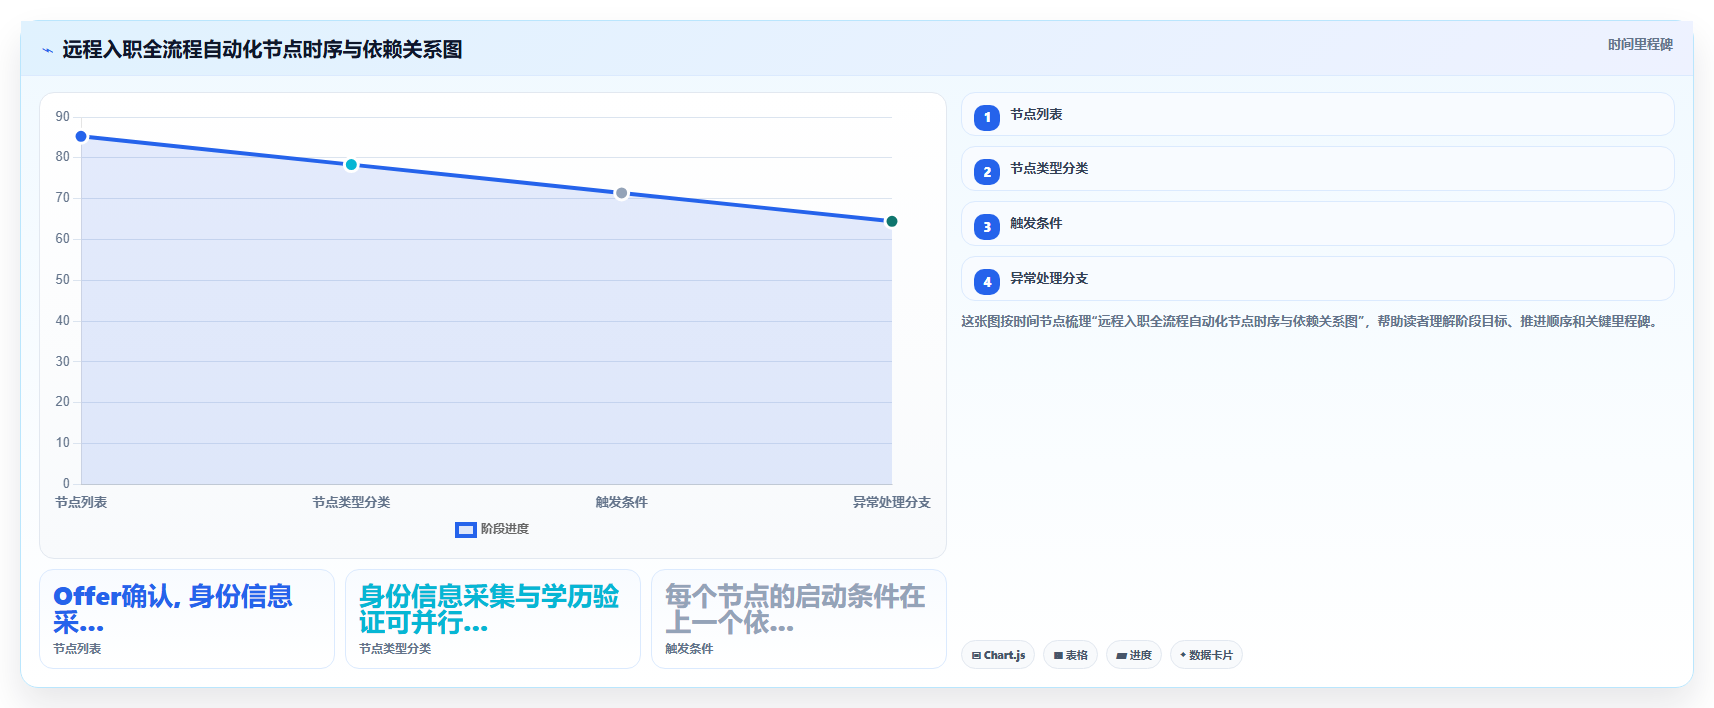The image size is (1714, 708).
Task: Open the Offer确认 节点列表 data card
Action: [187, 619]
